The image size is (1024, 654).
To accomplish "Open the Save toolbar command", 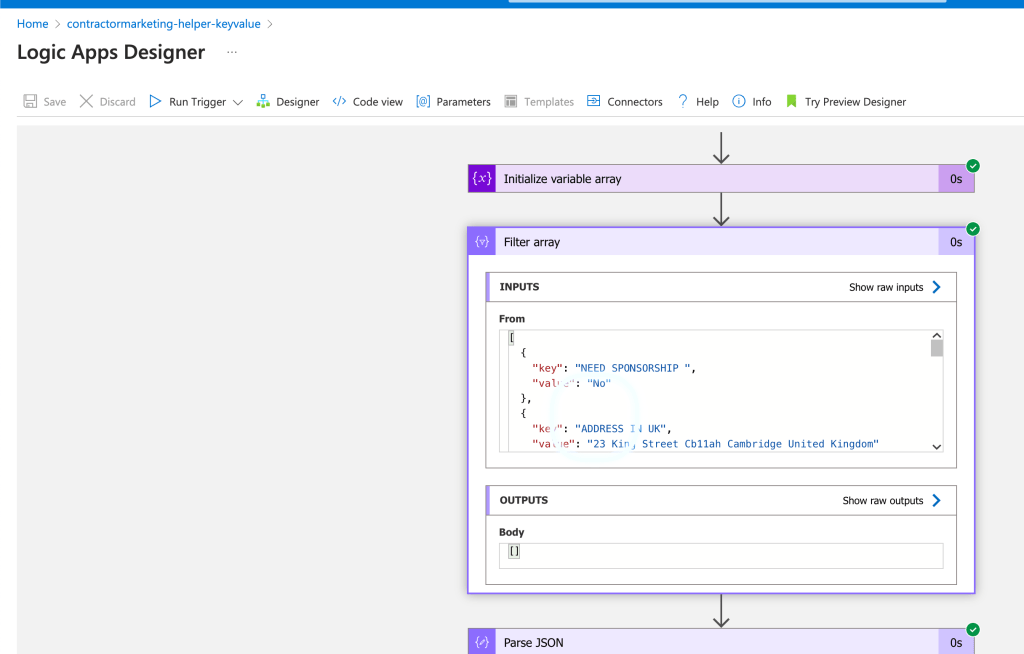I will click(x=44, y=101).
